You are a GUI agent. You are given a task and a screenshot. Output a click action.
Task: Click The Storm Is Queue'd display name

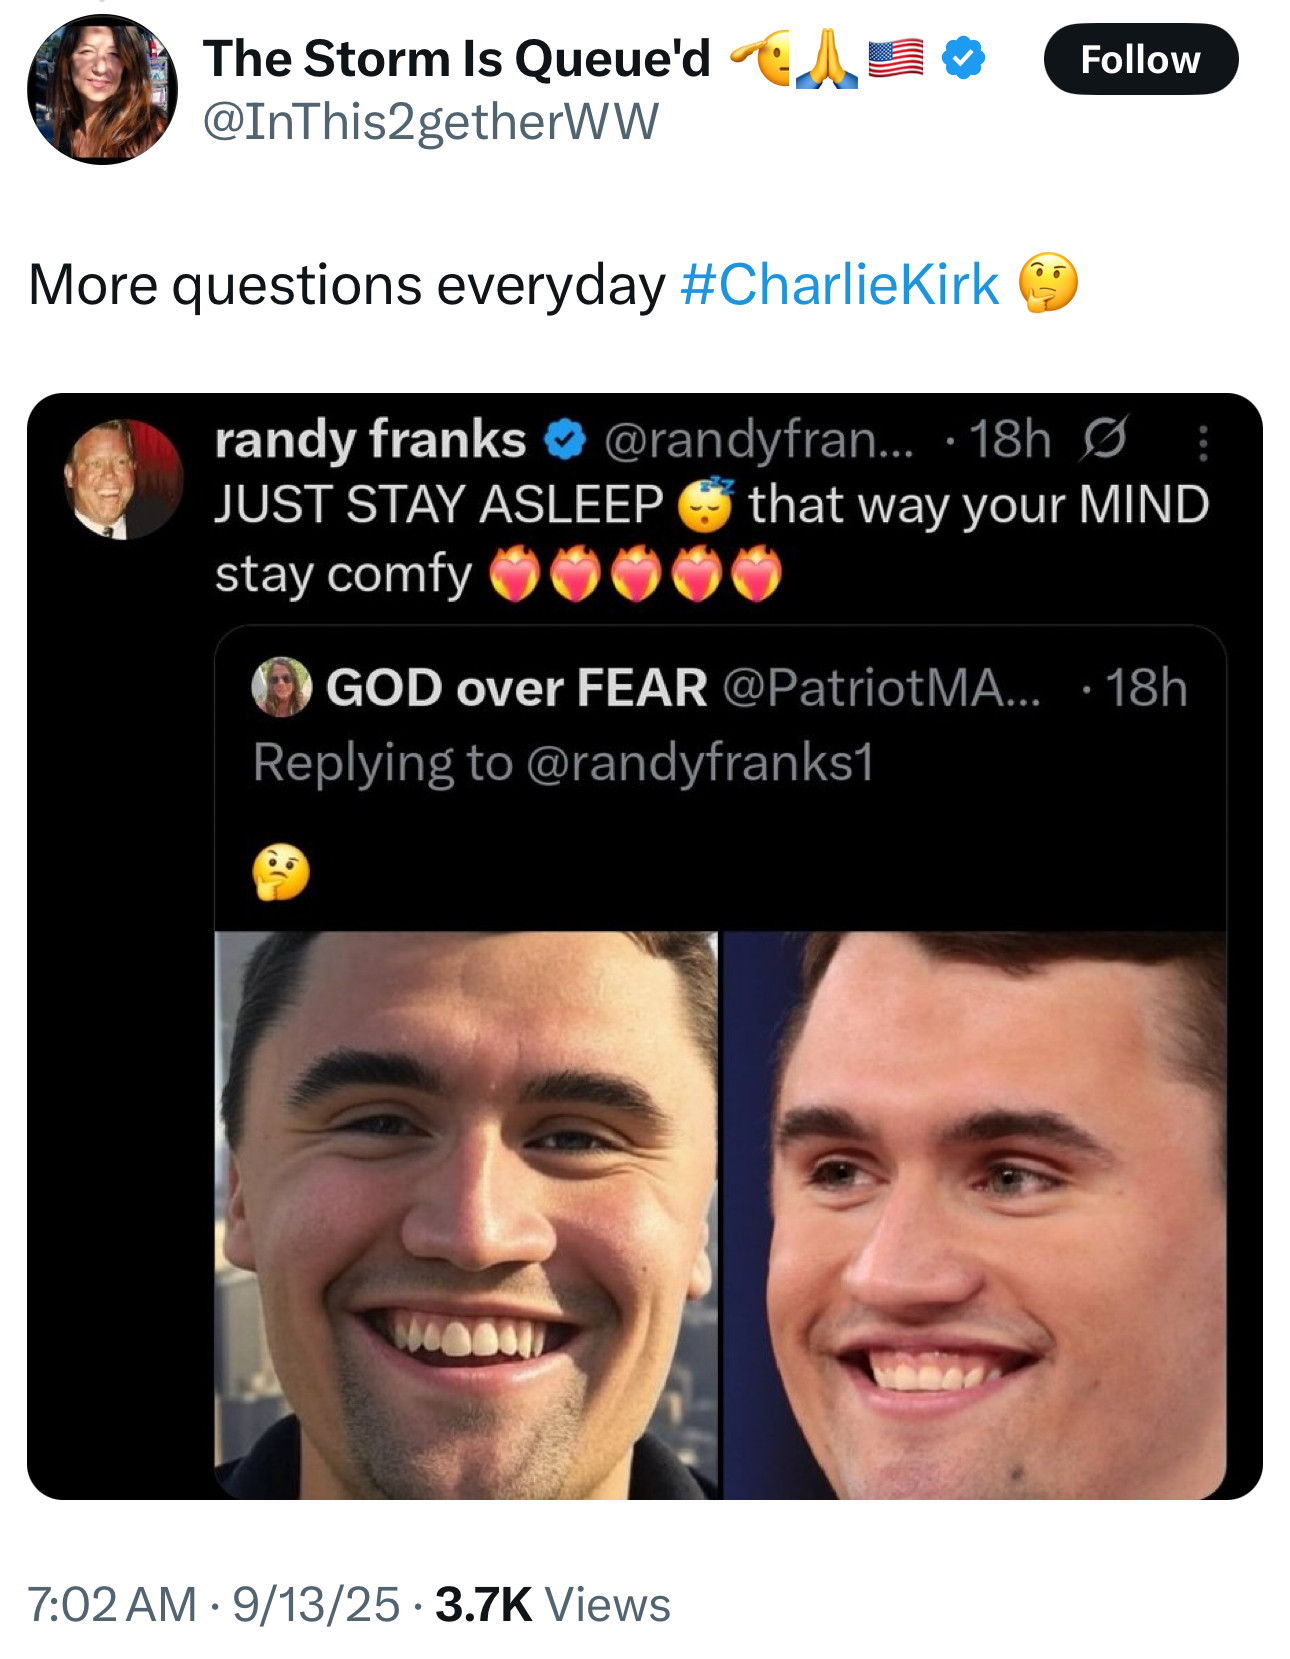tap(457, 58)
